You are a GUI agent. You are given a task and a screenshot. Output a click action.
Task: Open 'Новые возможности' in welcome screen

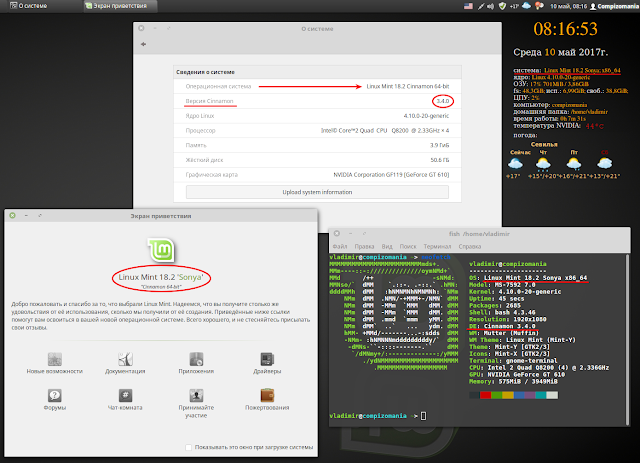55,363
